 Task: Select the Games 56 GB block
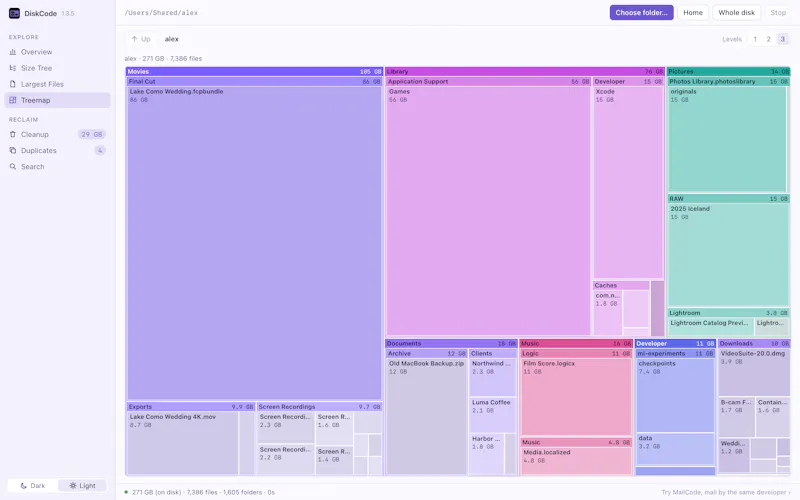488,211
